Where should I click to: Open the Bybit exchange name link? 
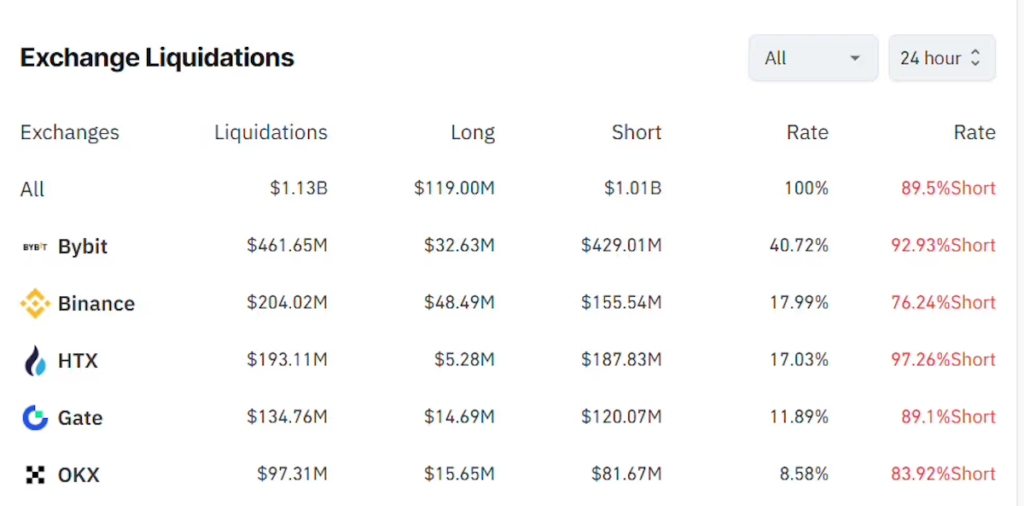pyautogui.click(x=83, y=247)
